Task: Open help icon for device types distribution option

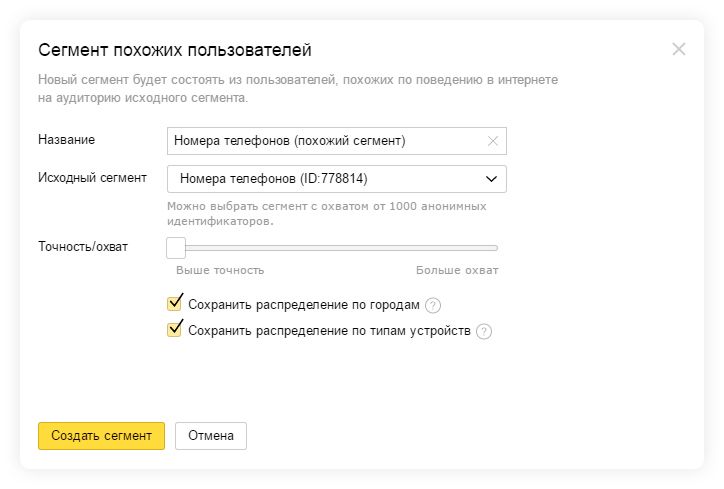Action: pyautogui.click(x=484, y=332)
